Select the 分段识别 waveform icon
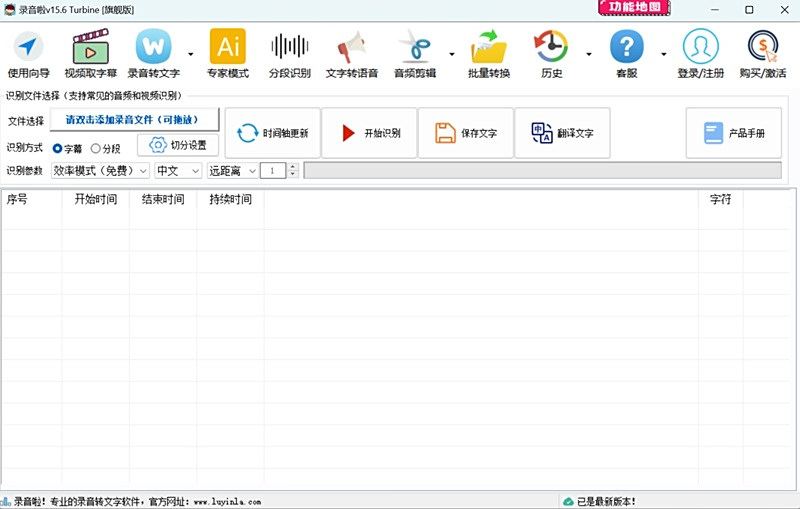 [x=289, y=54]
